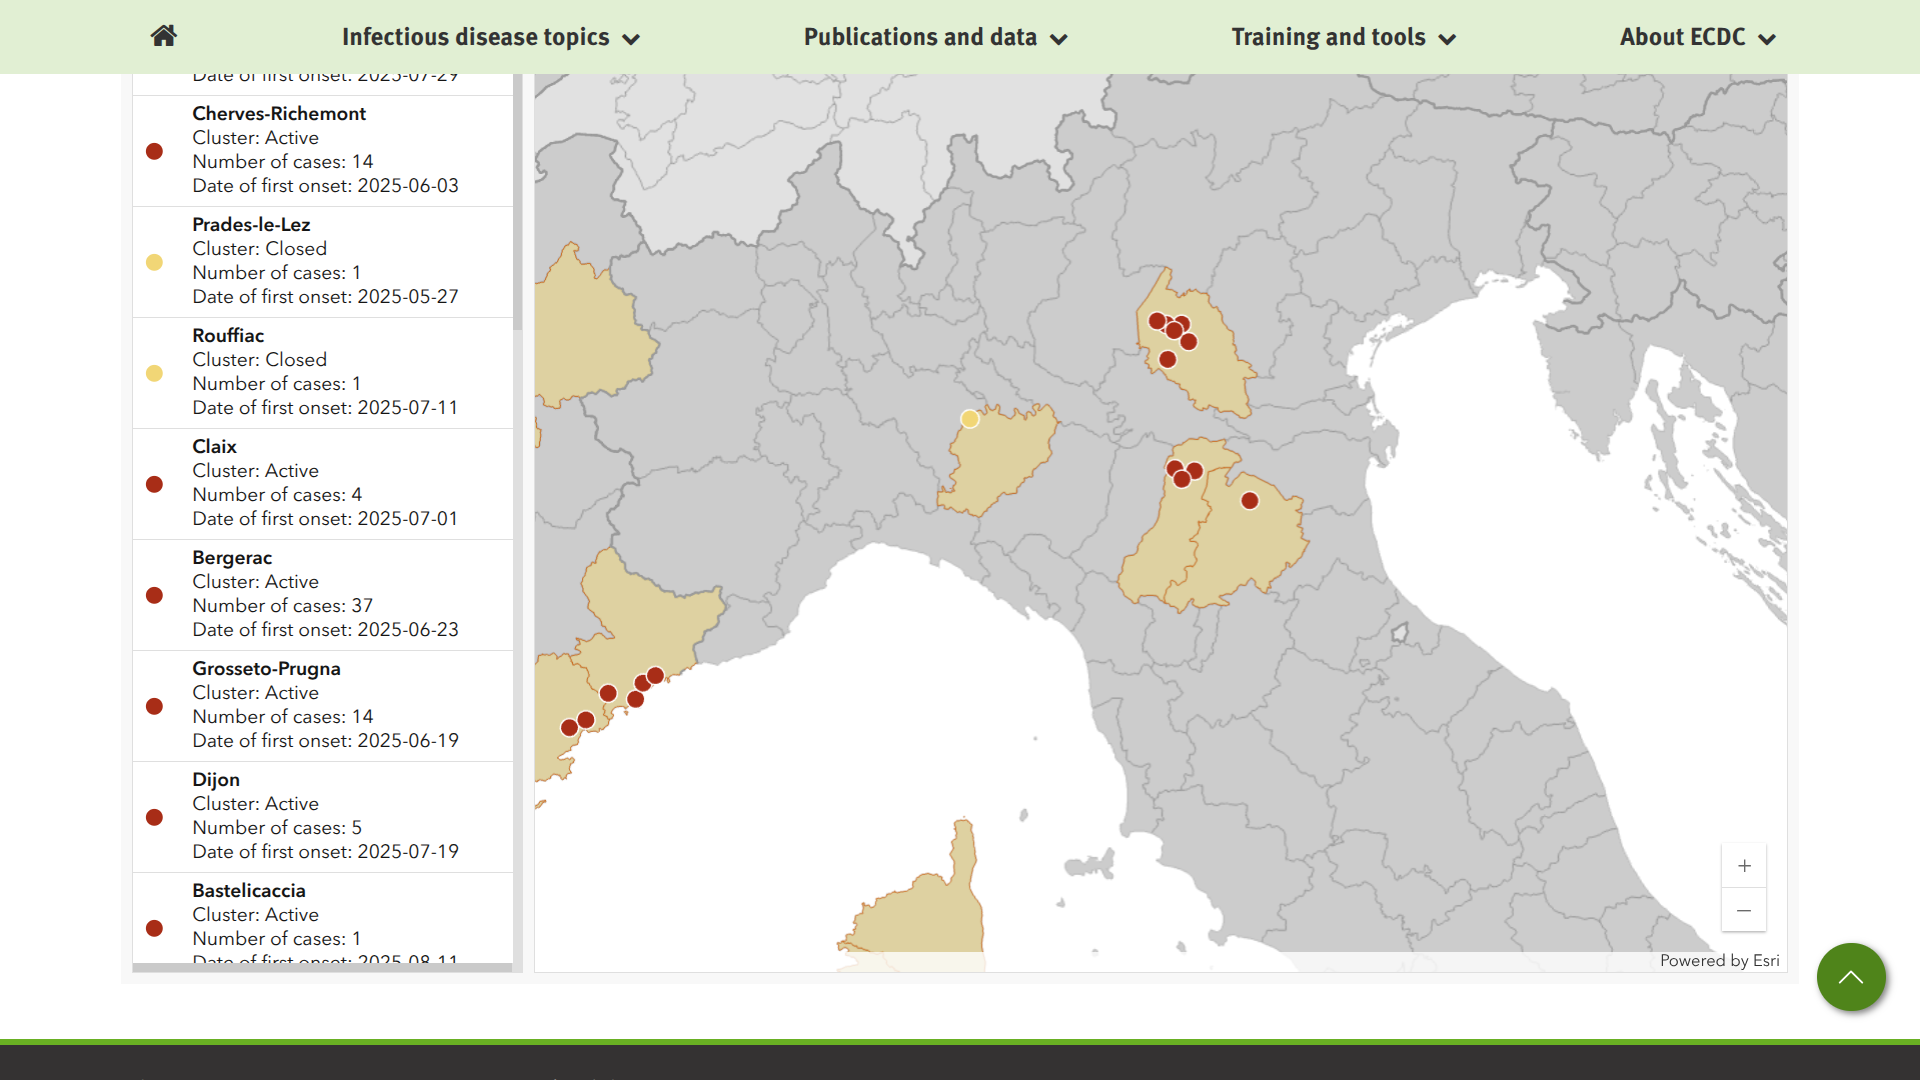Screen dimensions: 1920x1080
Task: Select the Claix cluster entry
Action: click(323, 483)
